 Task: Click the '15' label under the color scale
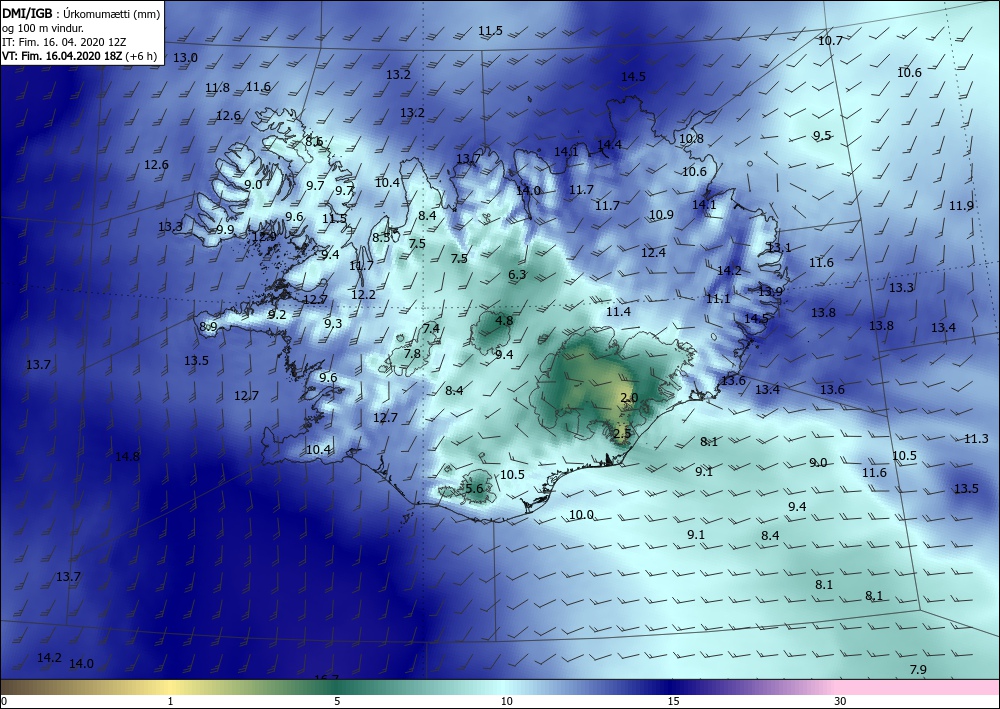pos(673,701)
